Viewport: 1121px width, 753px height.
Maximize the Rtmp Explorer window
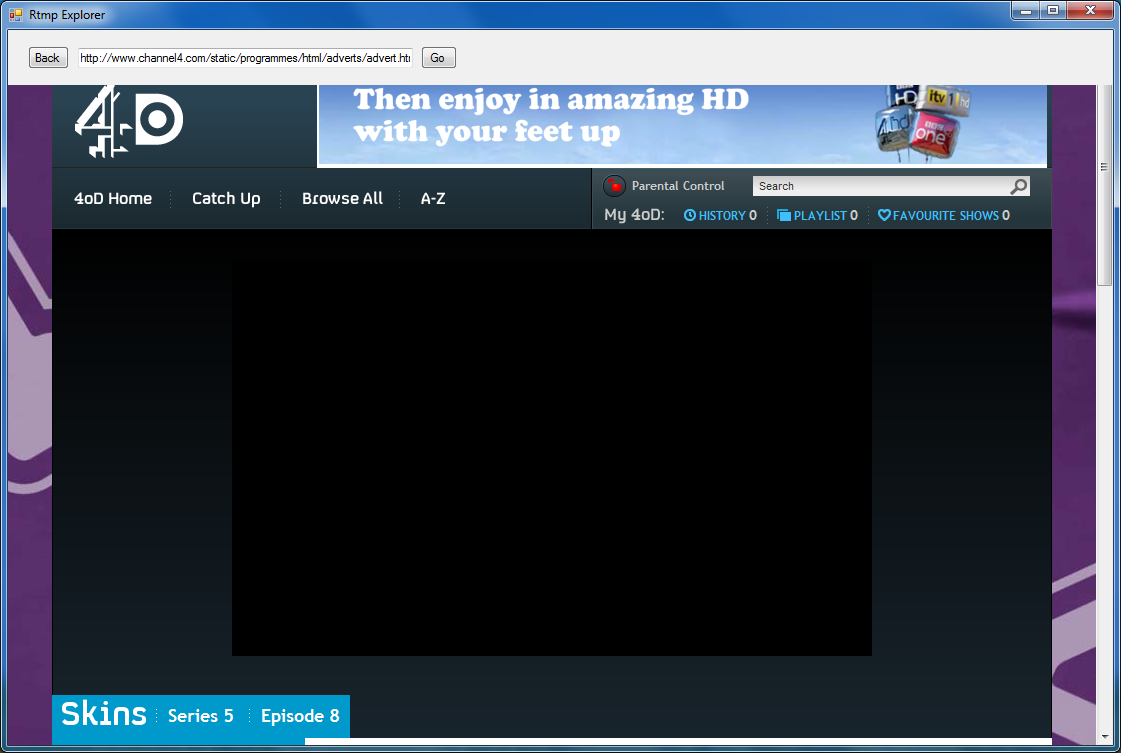point(1053,11)
